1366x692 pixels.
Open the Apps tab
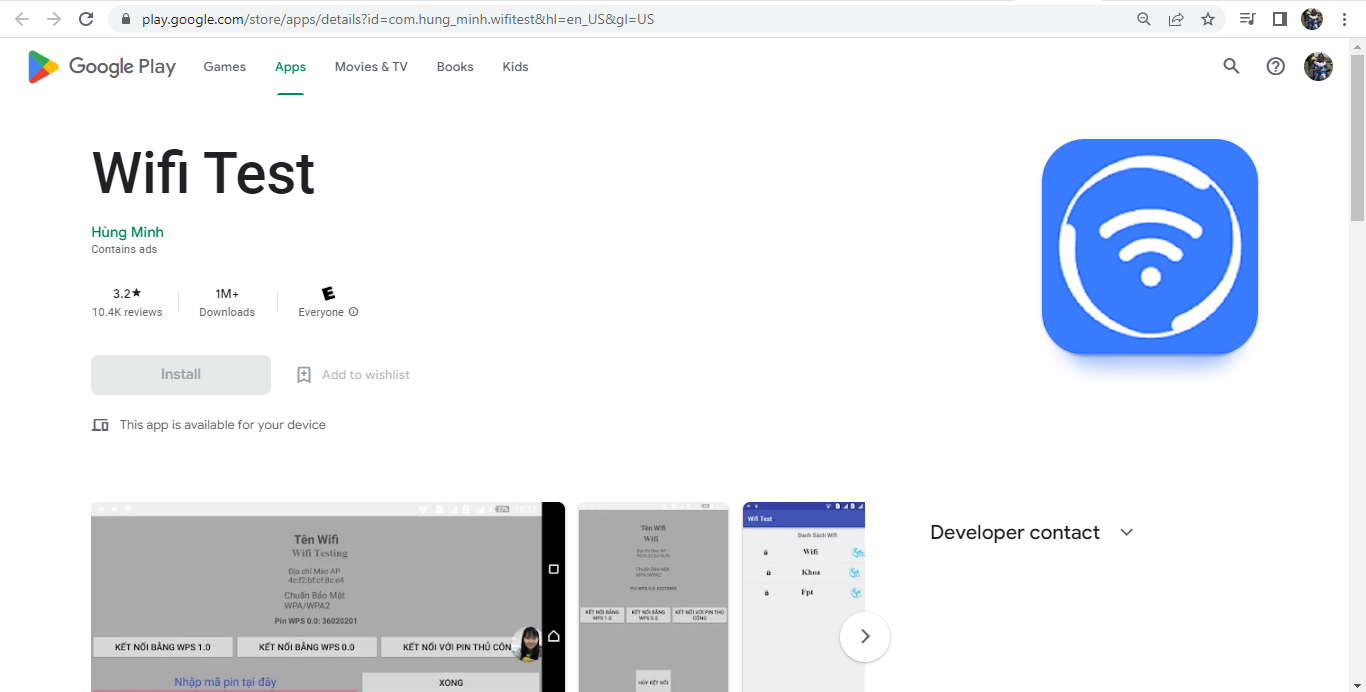click(290, 67)
